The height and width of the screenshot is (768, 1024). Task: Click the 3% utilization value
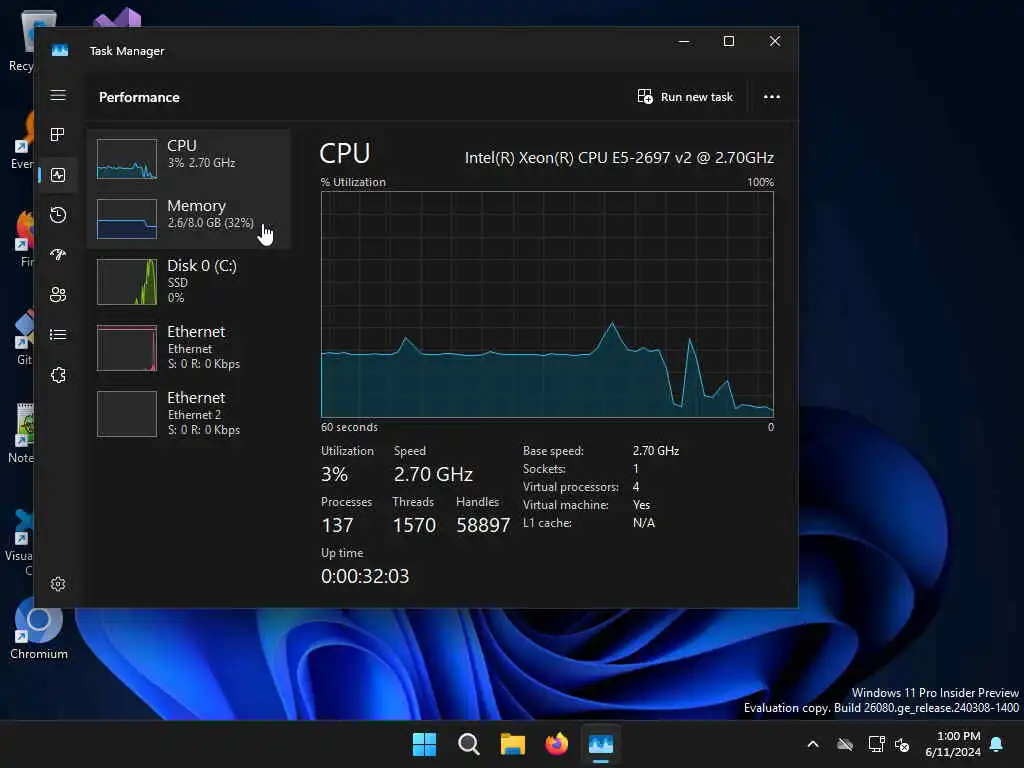coord(334,474)
